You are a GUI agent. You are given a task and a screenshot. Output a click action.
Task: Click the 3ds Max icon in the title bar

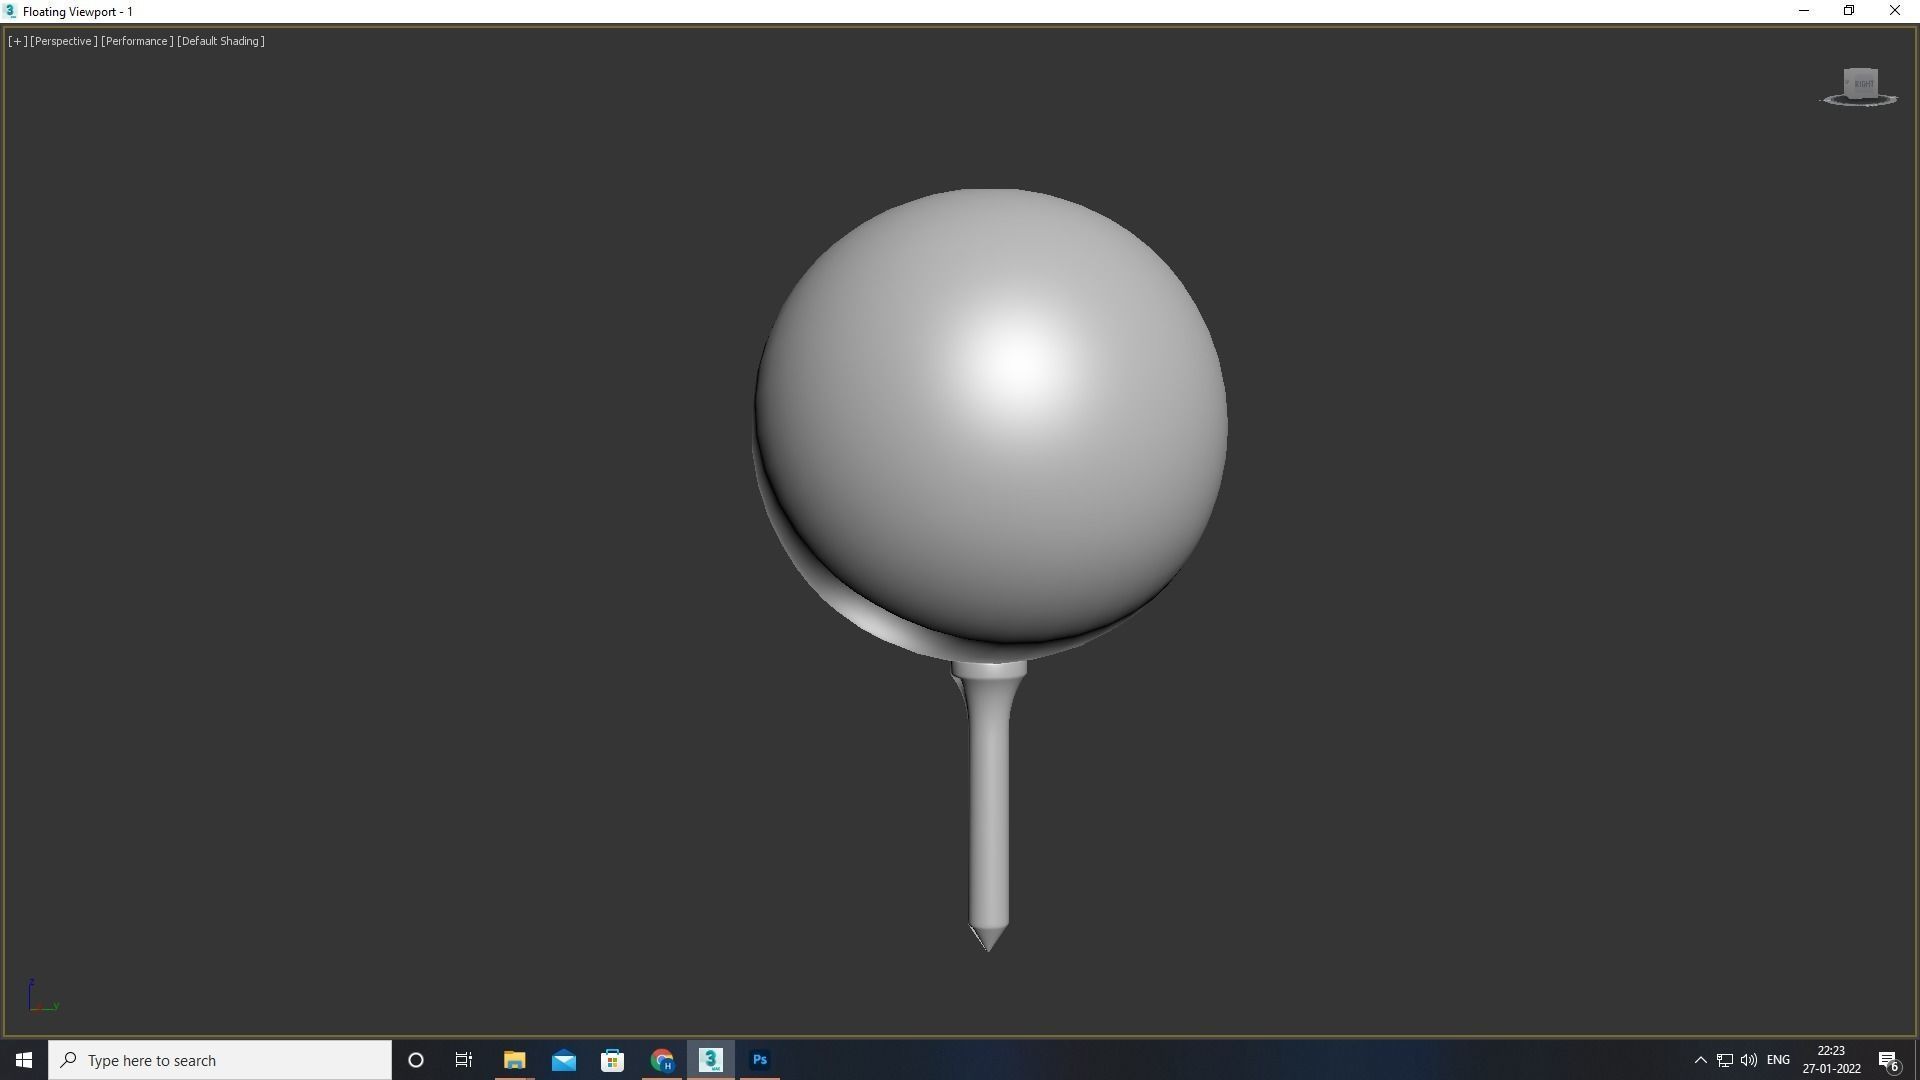pos(10,11)
